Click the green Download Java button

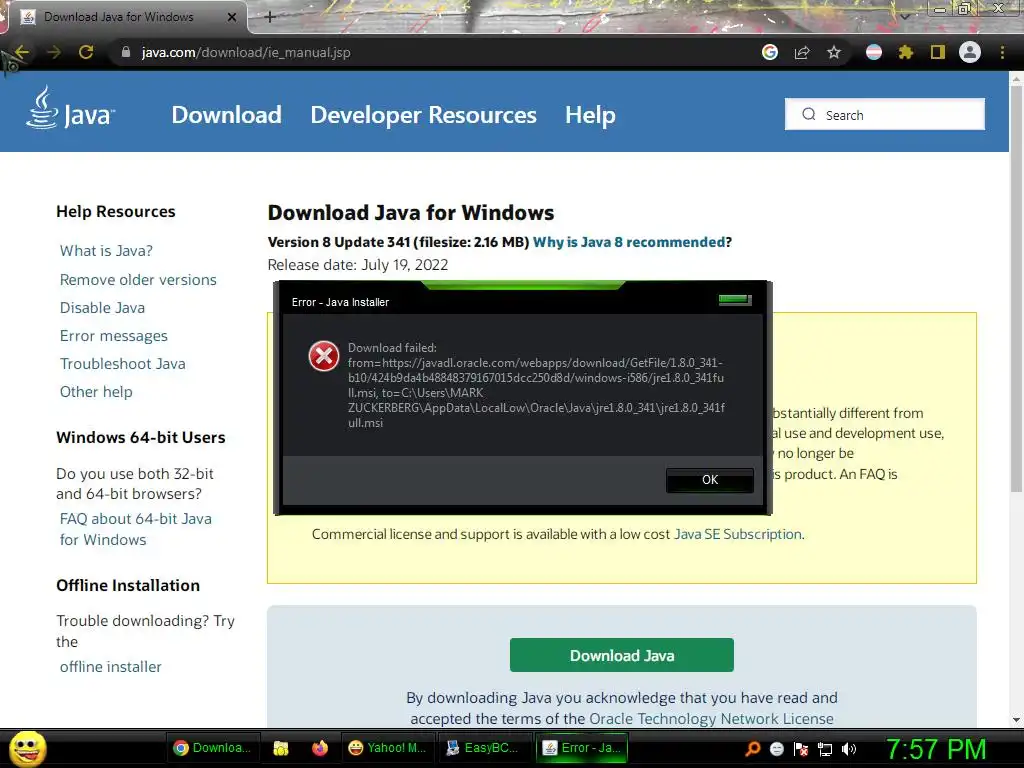coord(622,655)
